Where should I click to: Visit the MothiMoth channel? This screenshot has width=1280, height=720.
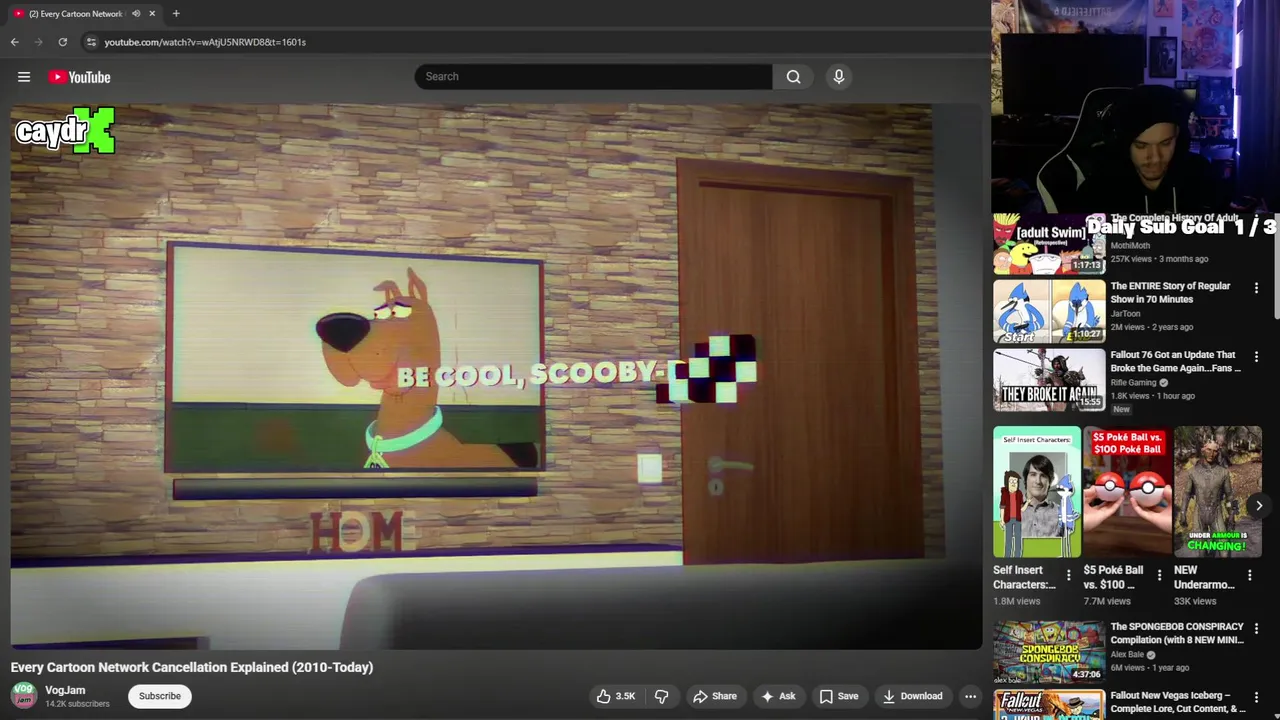(x=1130, y=246)
